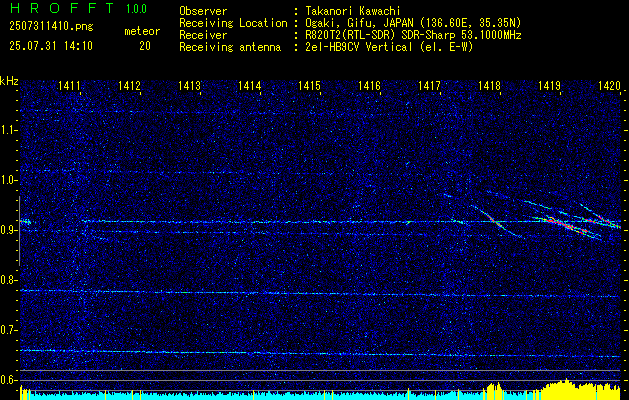Image resolution: width=629 pixels, height=400 pixels.
Task: Click the kHz axis unit label
Action: click(x=9, y=81)
